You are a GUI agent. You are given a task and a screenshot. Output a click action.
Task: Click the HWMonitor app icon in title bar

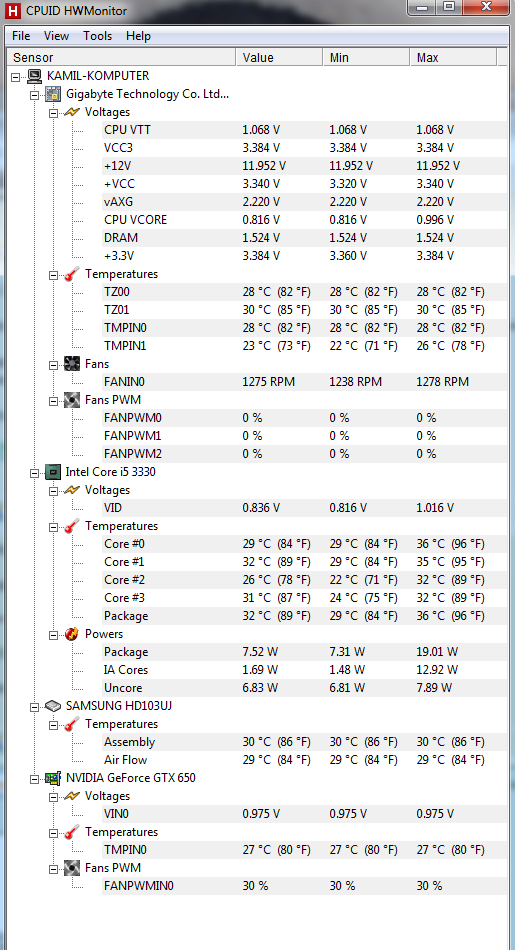[x=12, y=10]
